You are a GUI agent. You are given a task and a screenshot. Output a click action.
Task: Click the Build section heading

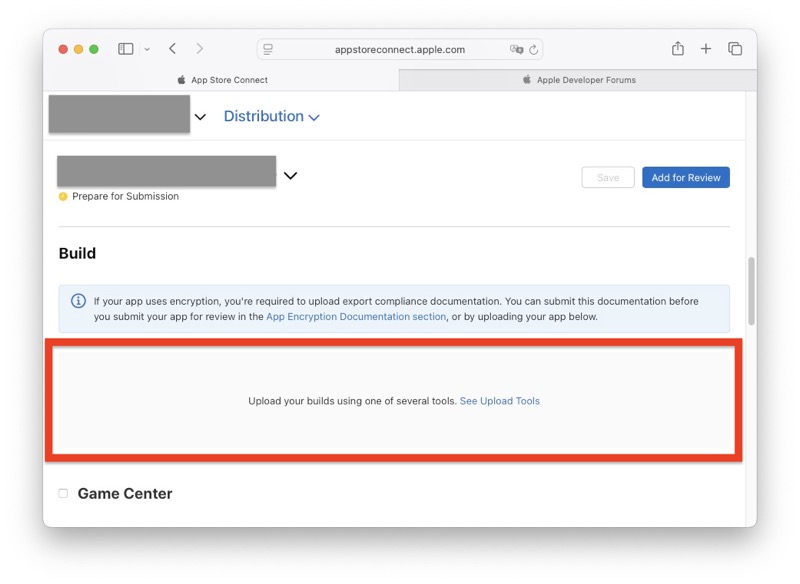[x=77, y=253]
